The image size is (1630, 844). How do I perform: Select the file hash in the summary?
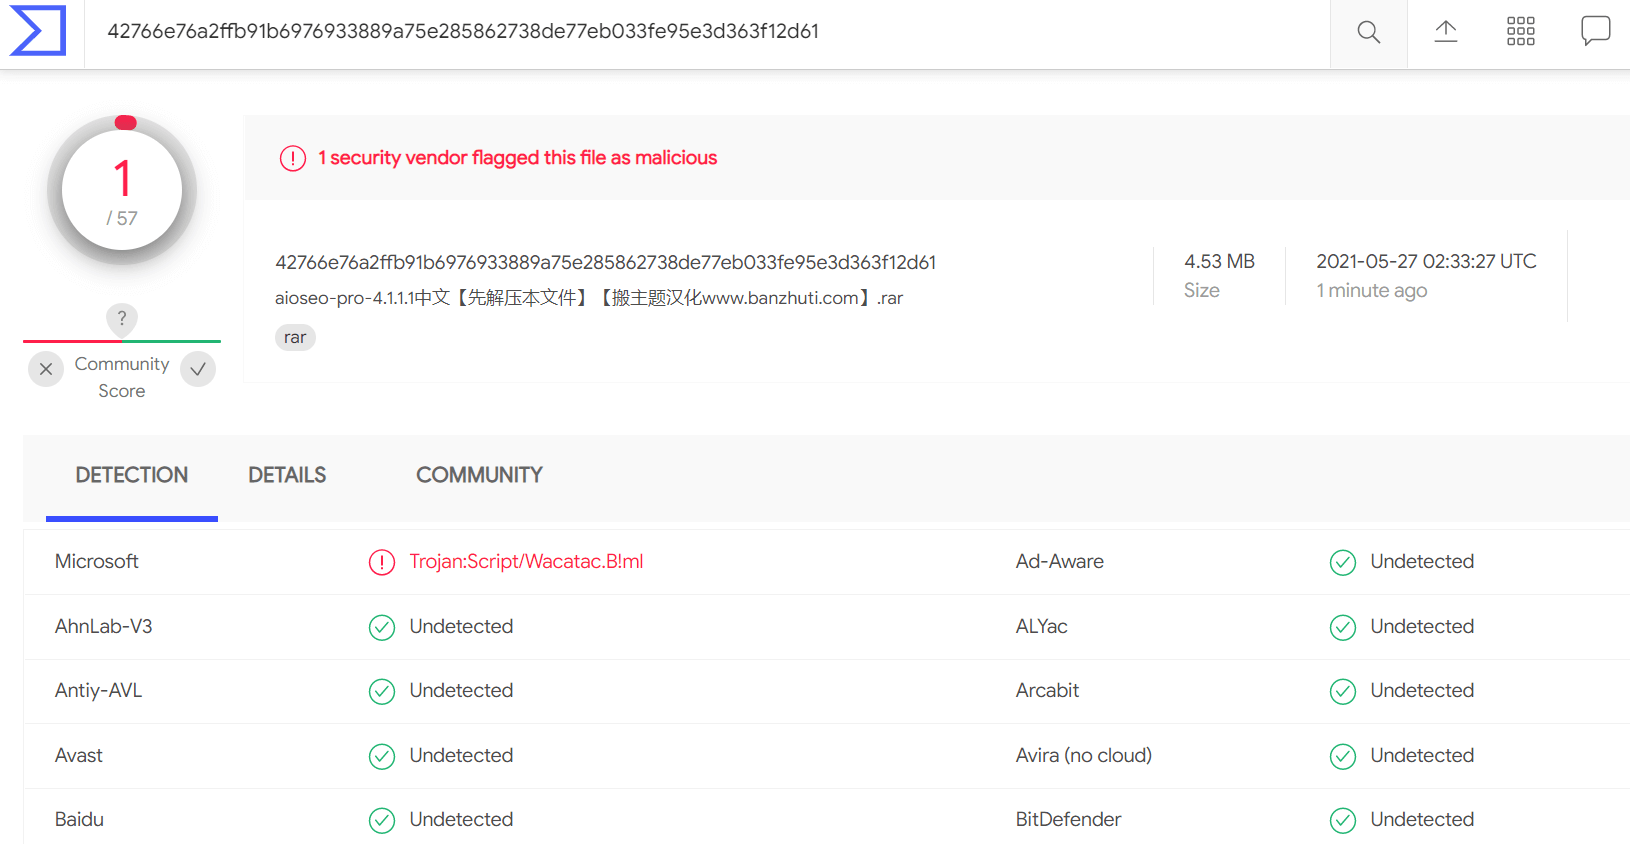605,262
